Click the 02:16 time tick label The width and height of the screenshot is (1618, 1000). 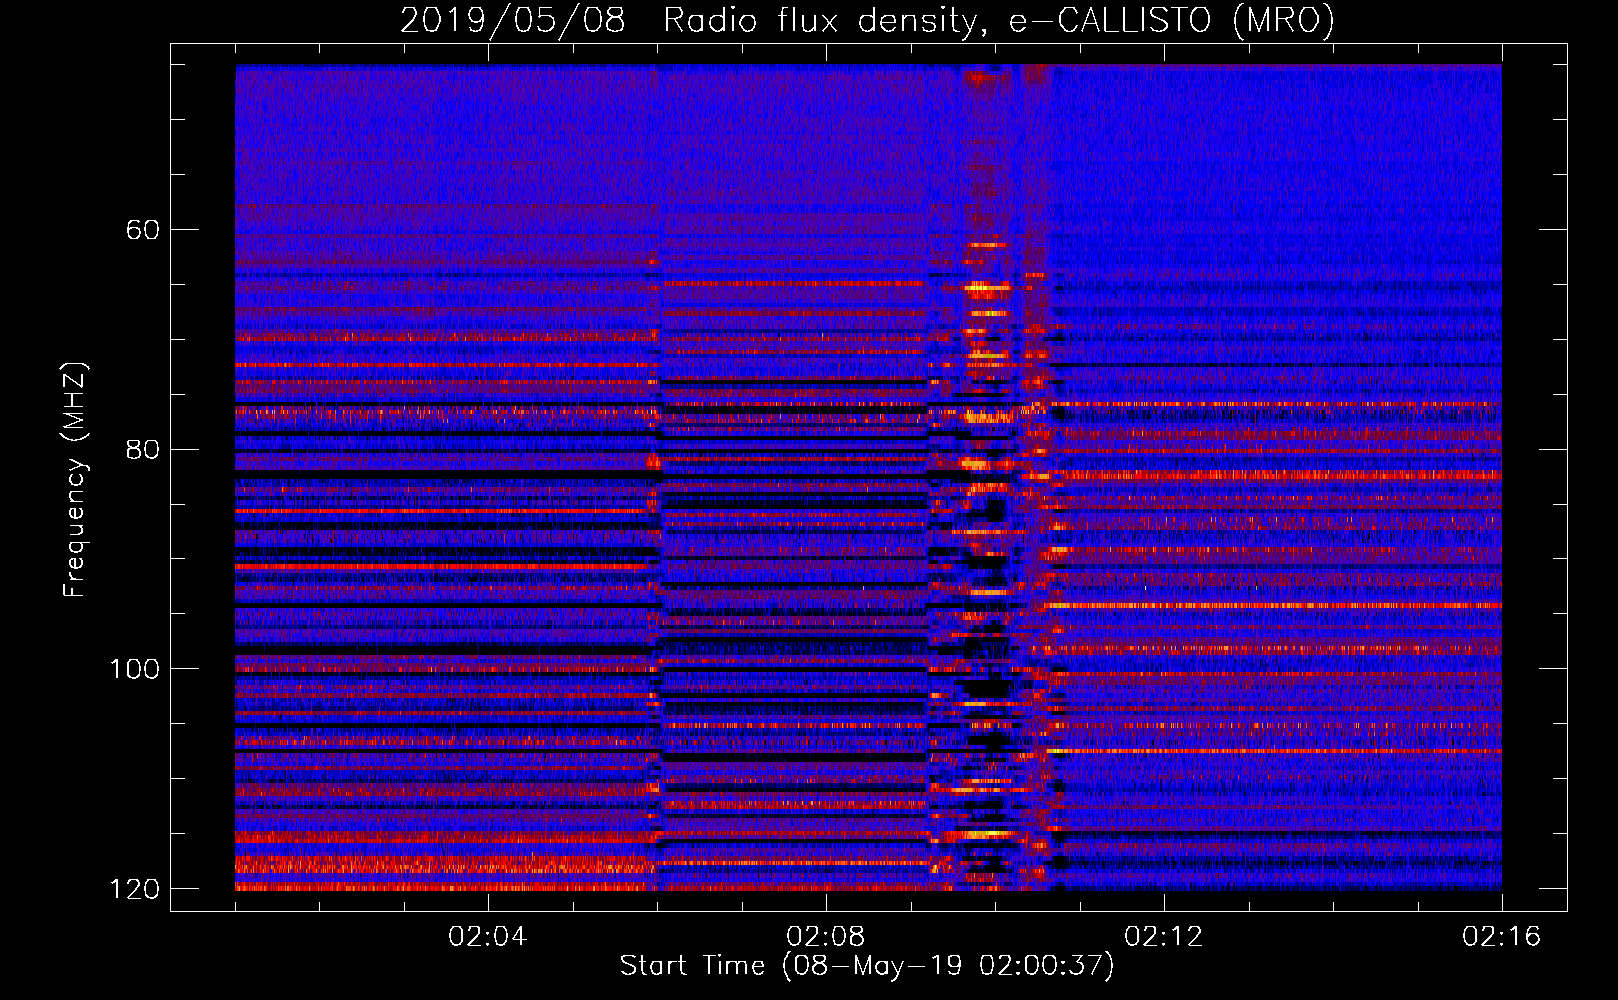point(1501,937)
